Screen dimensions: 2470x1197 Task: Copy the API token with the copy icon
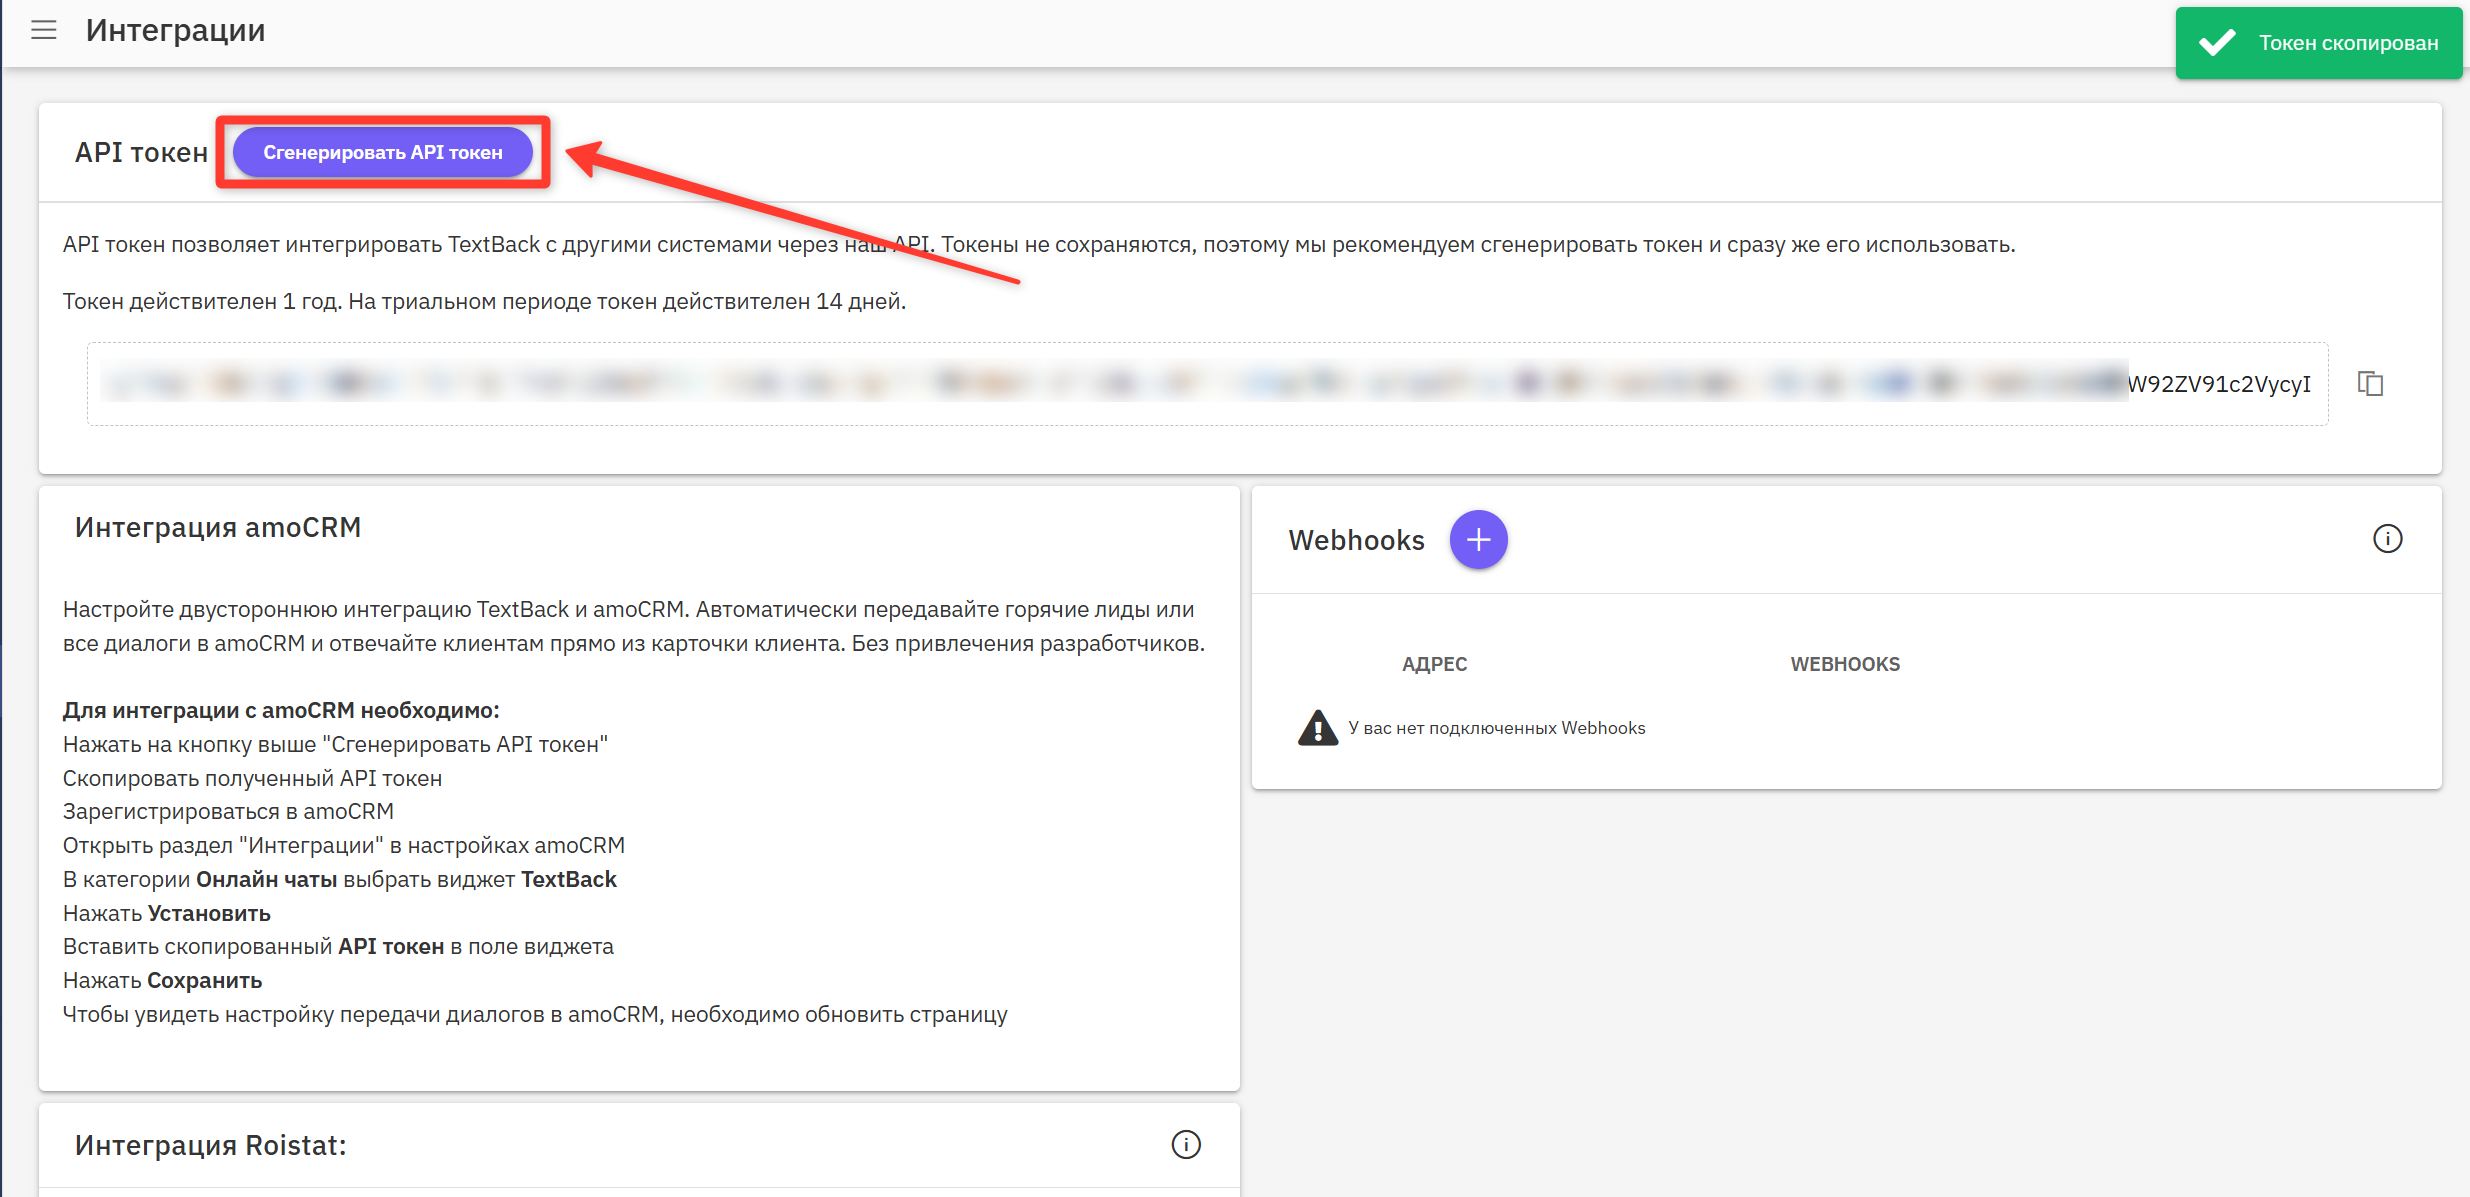[x=2370, y=384]
